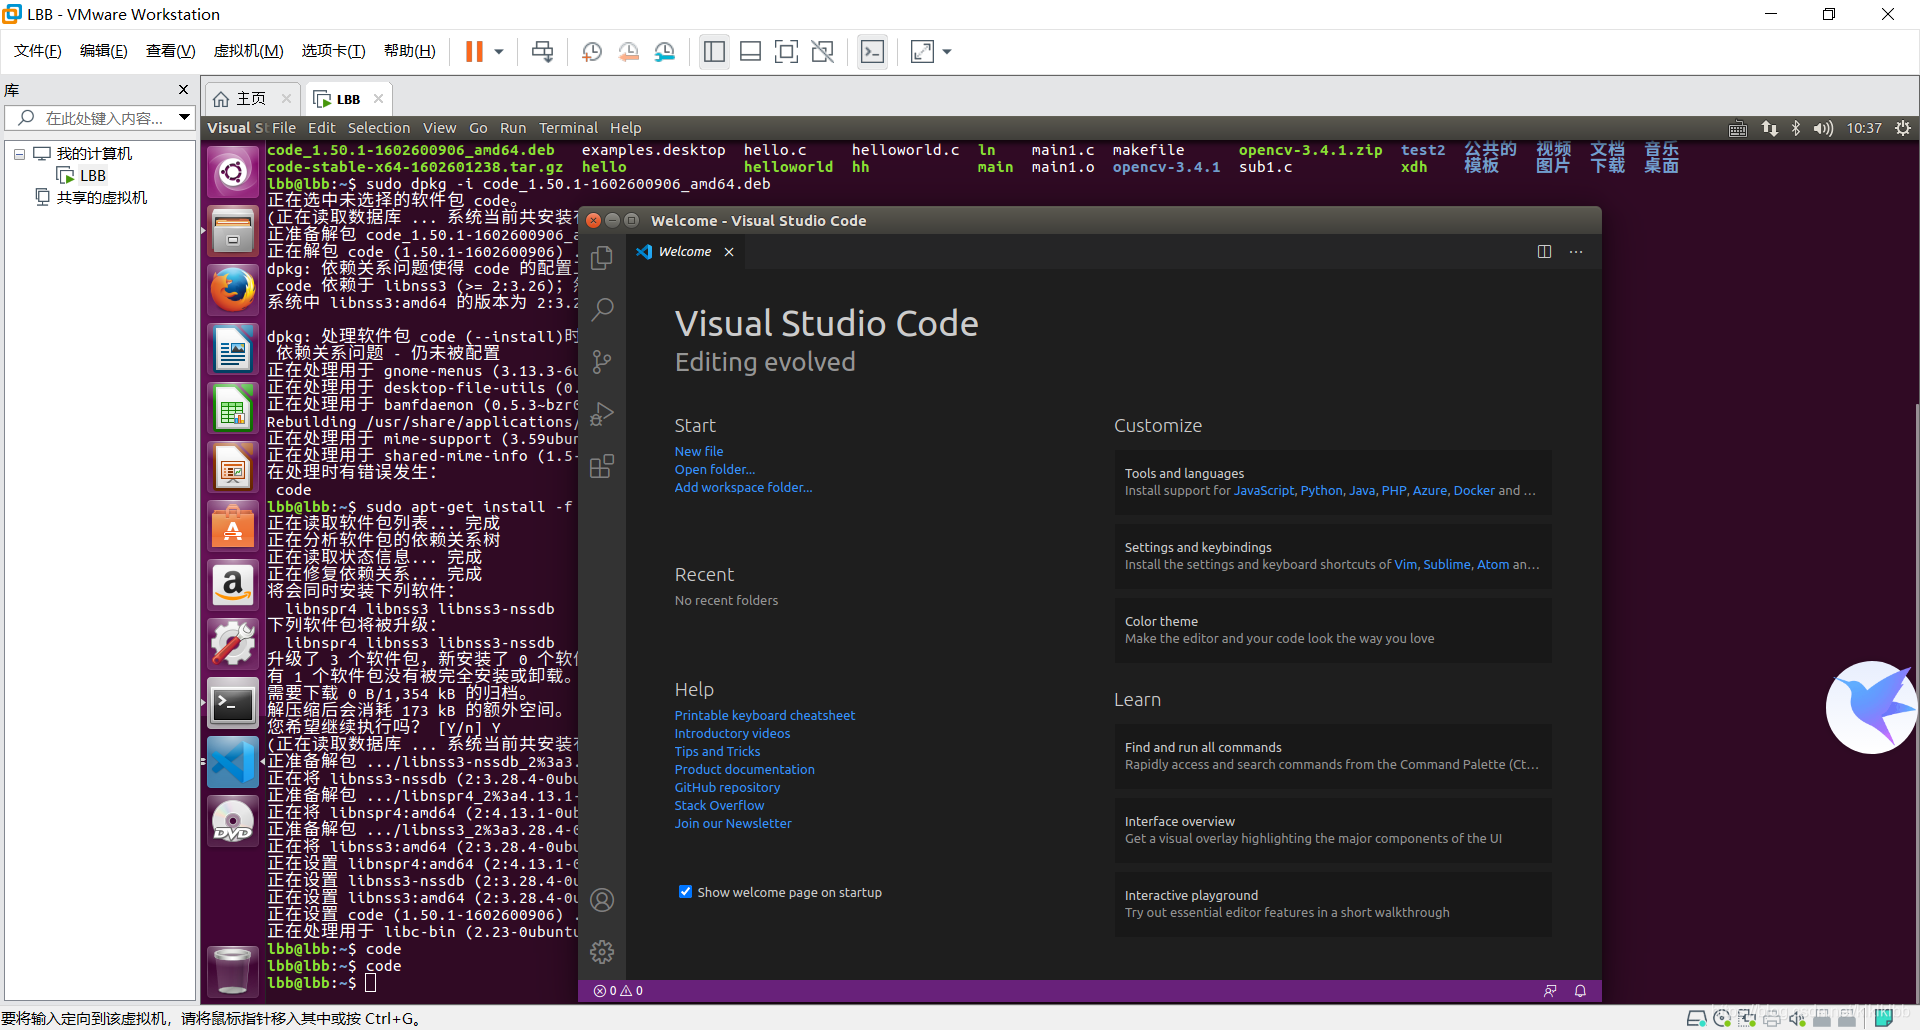Click errors and warnings status bar indicator
Screen dimensions: 1920x1030
pos(618,991)
